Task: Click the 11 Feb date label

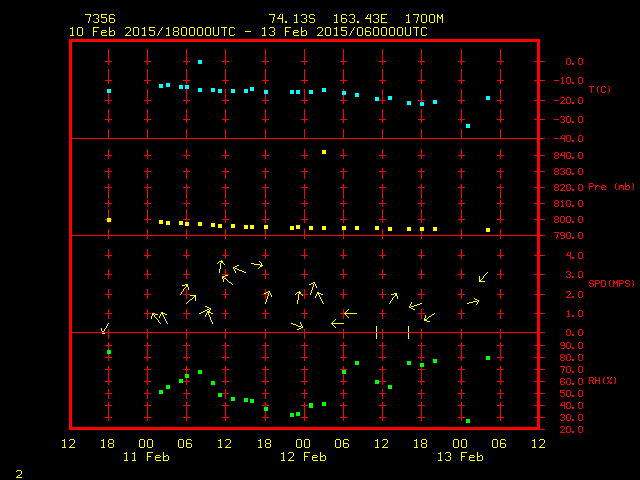Action: coord(146,456)
